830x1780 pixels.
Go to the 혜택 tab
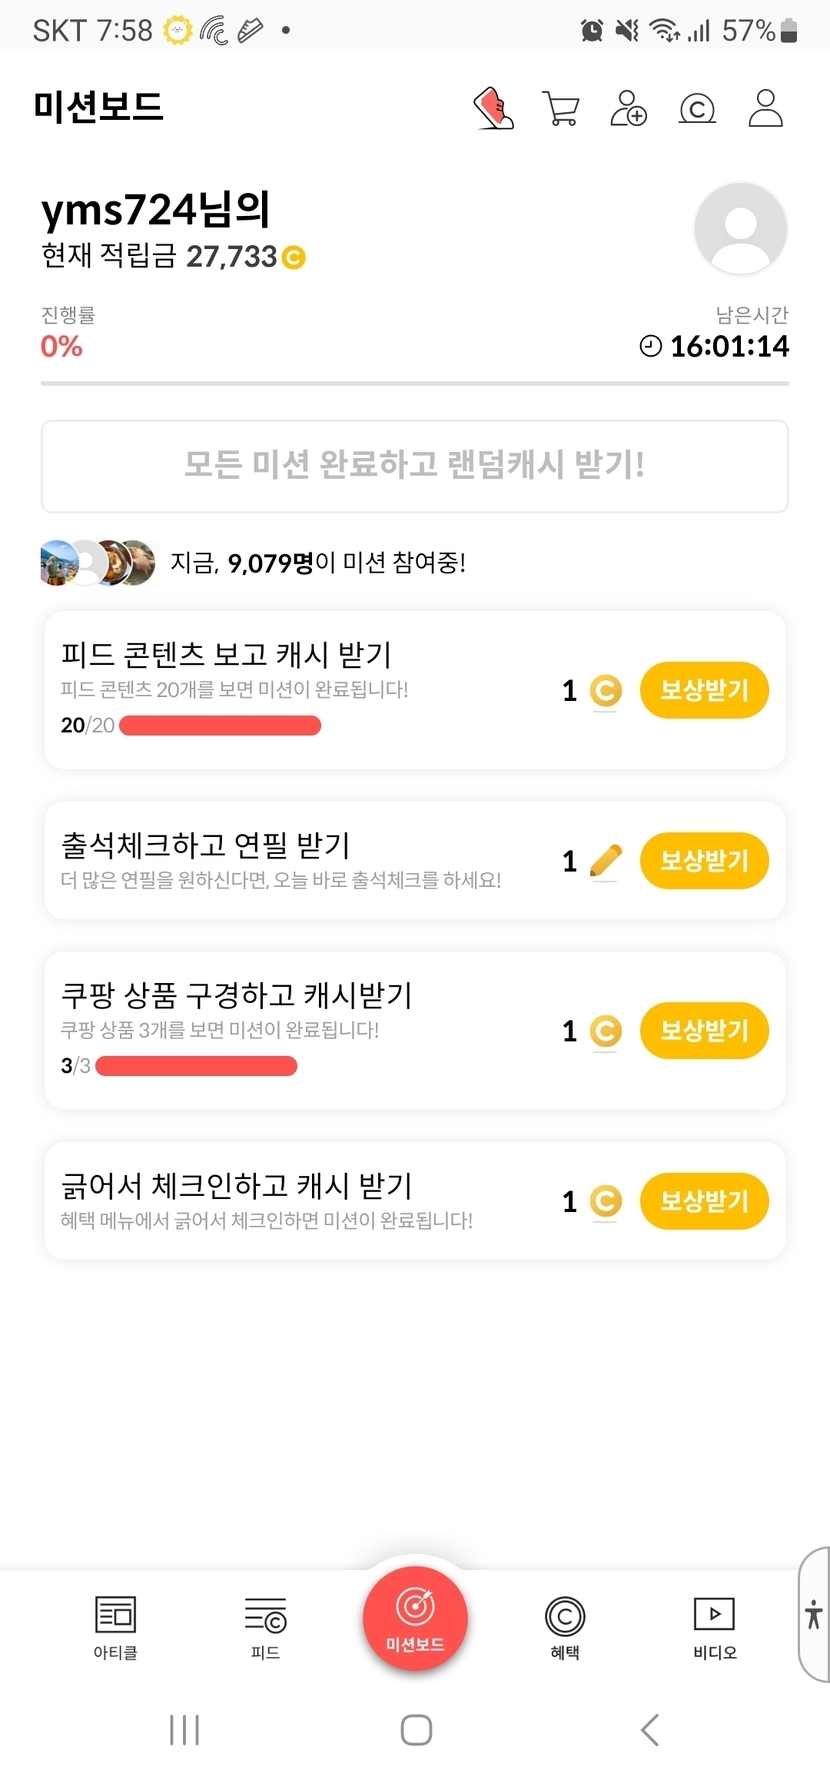tap(565, 1627)
